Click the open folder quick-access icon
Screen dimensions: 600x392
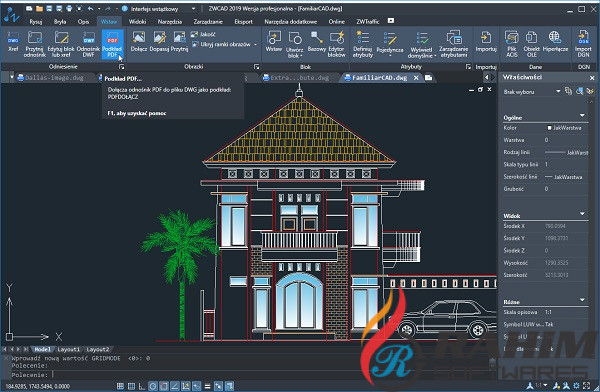[39, 8]
